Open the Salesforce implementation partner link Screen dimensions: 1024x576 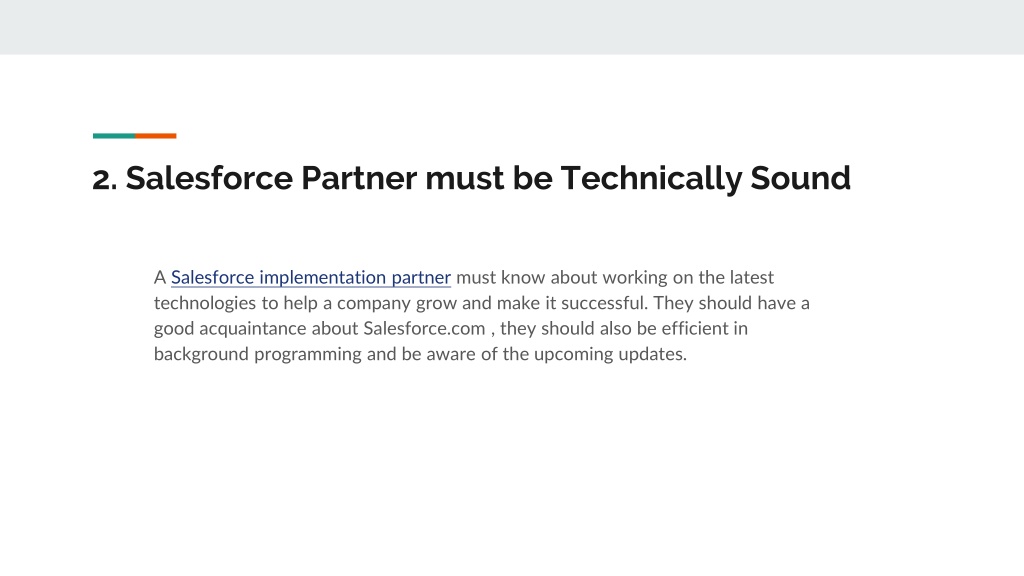[311, 278]
